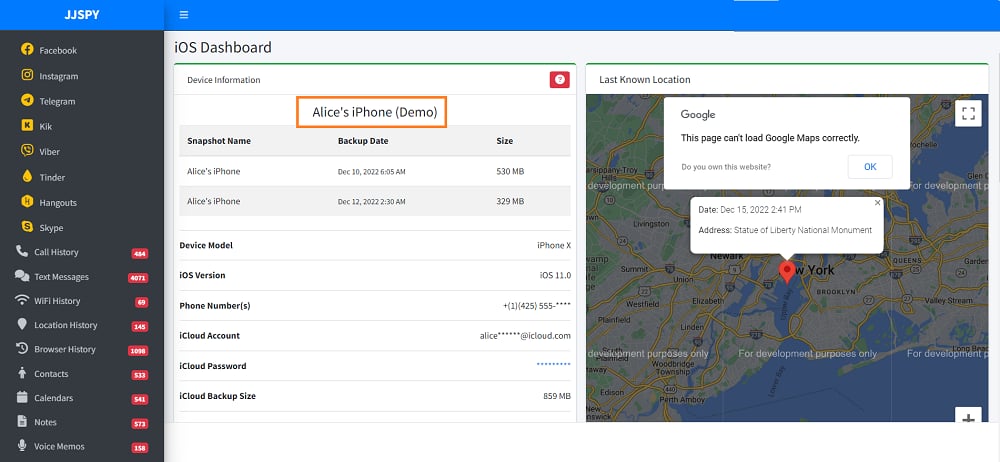Click the iOS 11.0 version value
The height and width of the screenshot is (462, 1000).
[x=555, y=276]
